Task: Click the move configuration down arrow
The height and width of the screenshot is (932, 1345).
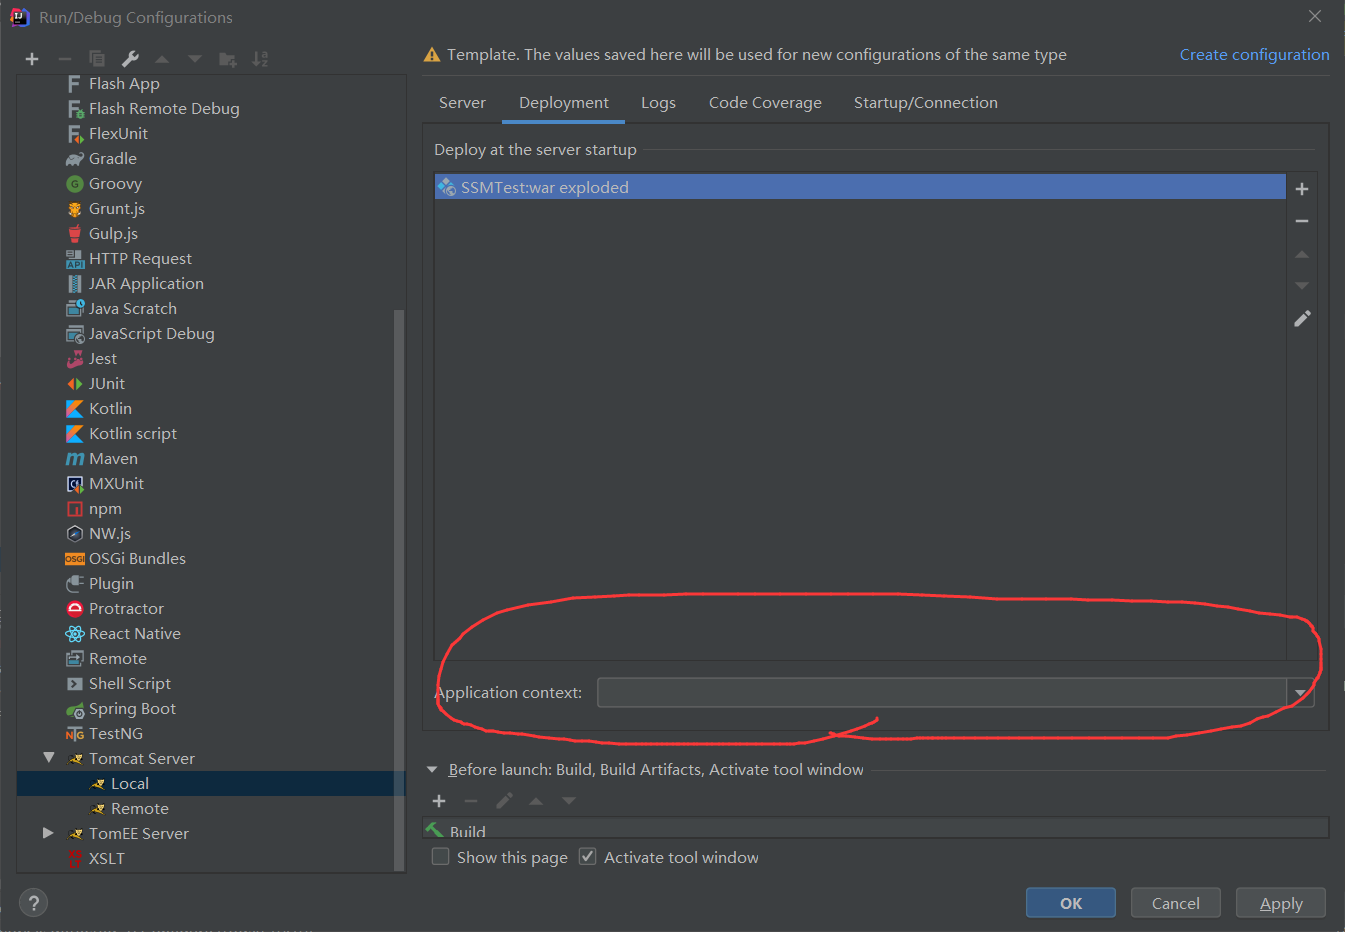Action: (x=195, y=60)
